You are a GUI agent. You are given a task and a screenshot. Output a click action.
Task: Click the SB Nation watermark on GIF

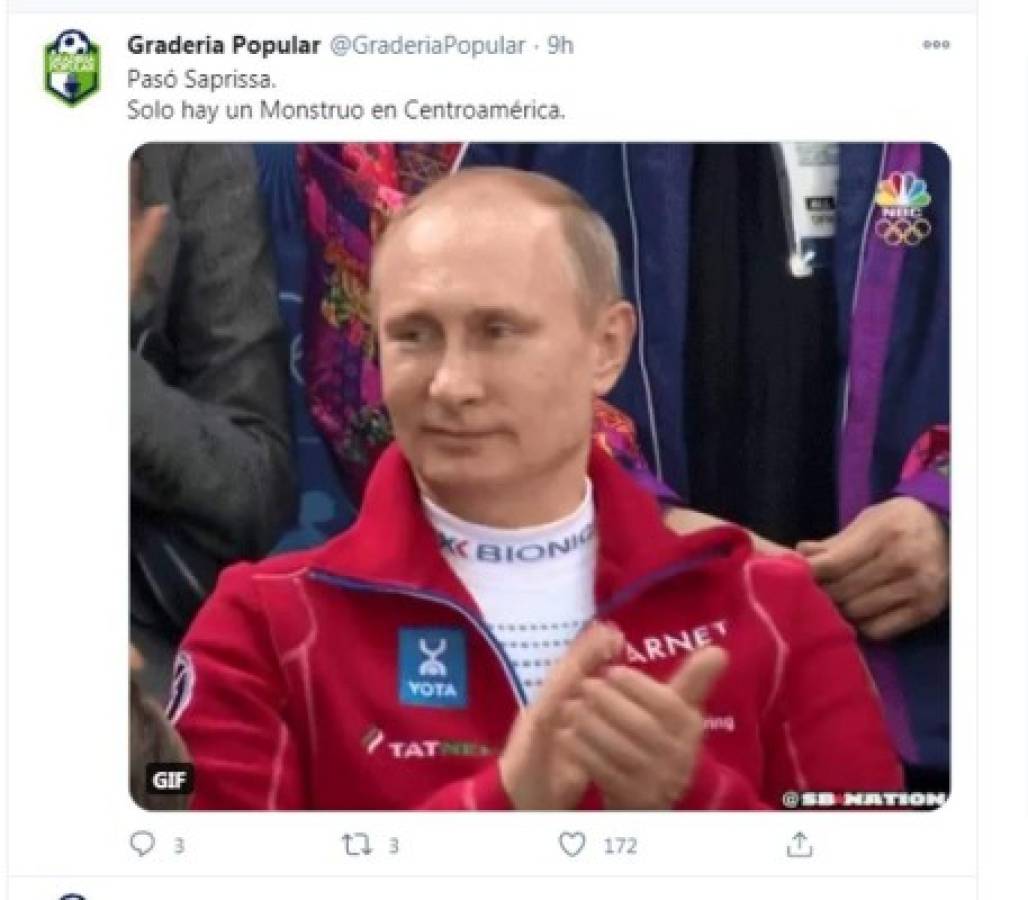point(864,799)
